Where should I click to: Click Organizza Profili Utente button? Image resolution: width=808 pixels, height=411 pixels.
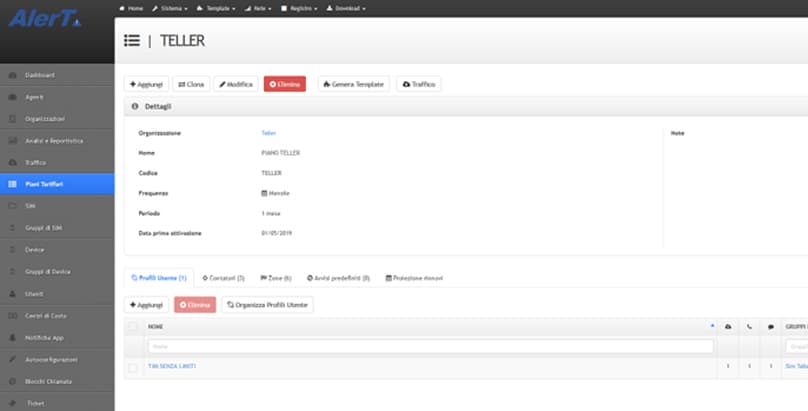[x=267, y=305]
